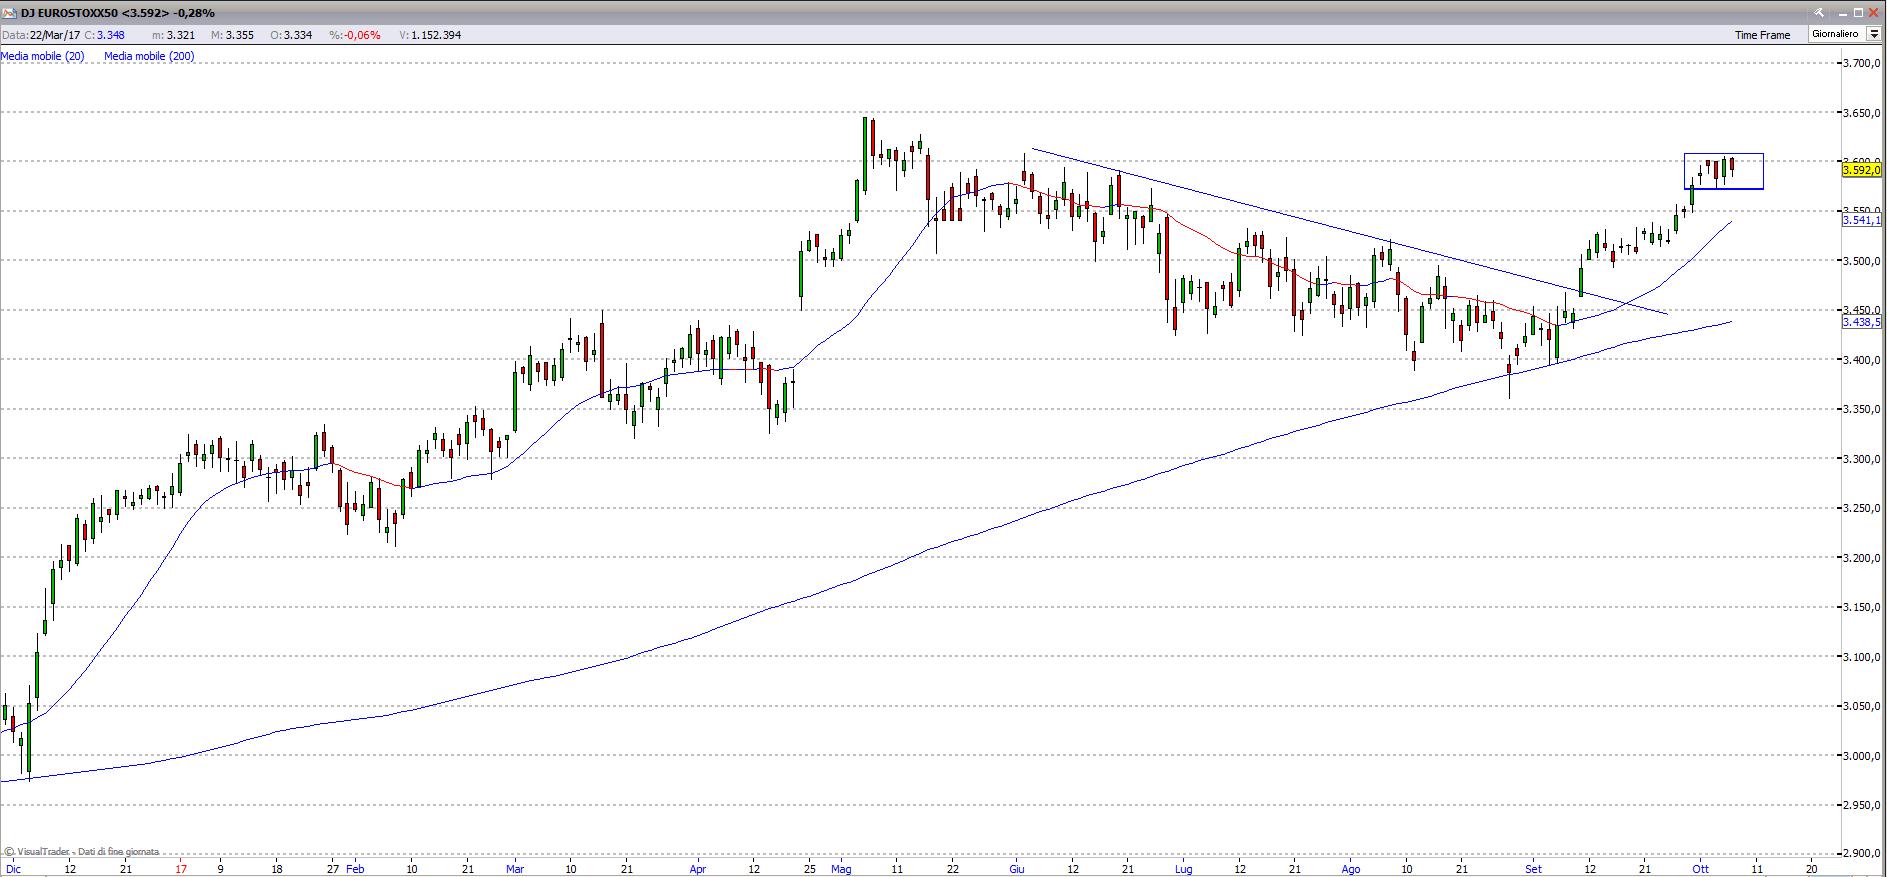This screenshot has width=1887, height=877.
Task: Click the Feb month label on time axis
Action: coord(355,869)
